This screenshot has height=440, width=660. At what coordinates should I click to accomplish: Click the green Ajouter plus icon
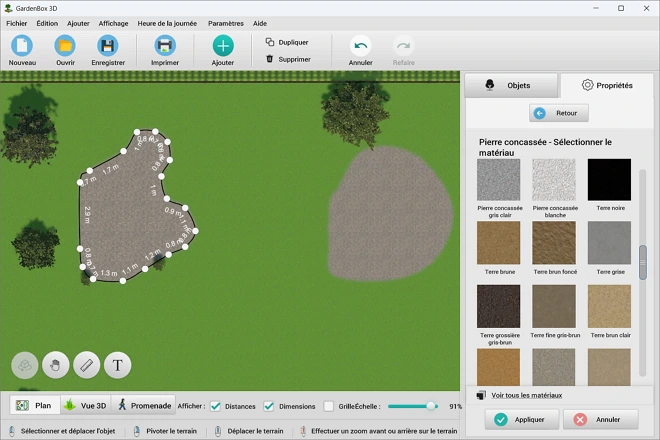[x=223, y=46]
